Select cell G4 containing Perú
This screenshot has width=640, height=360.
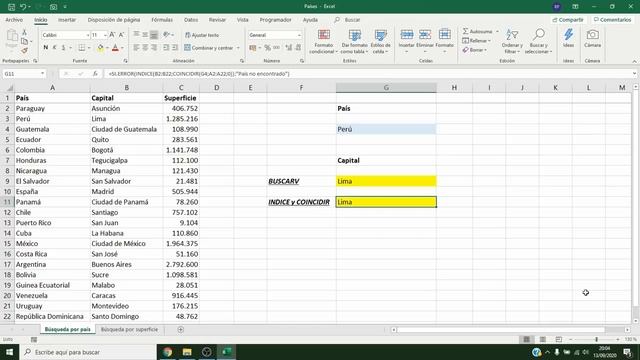pos(386,129)
